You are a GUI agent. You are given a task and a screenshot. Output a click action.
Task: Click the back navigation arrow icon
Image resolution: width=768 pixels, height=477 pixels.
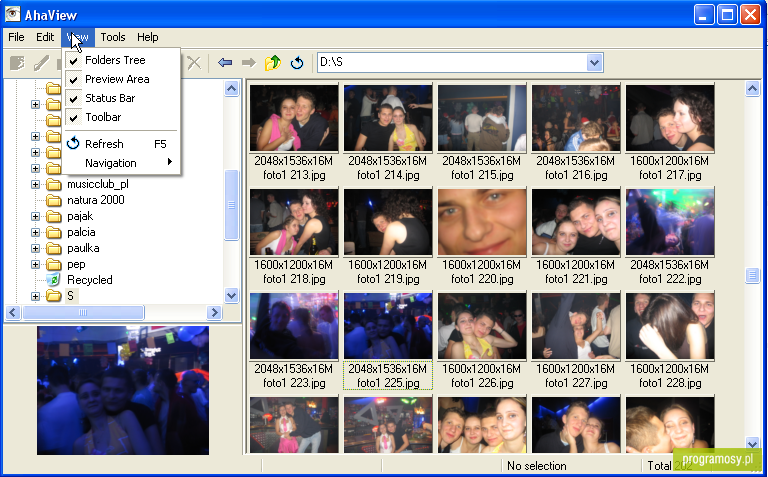[225, 62]
